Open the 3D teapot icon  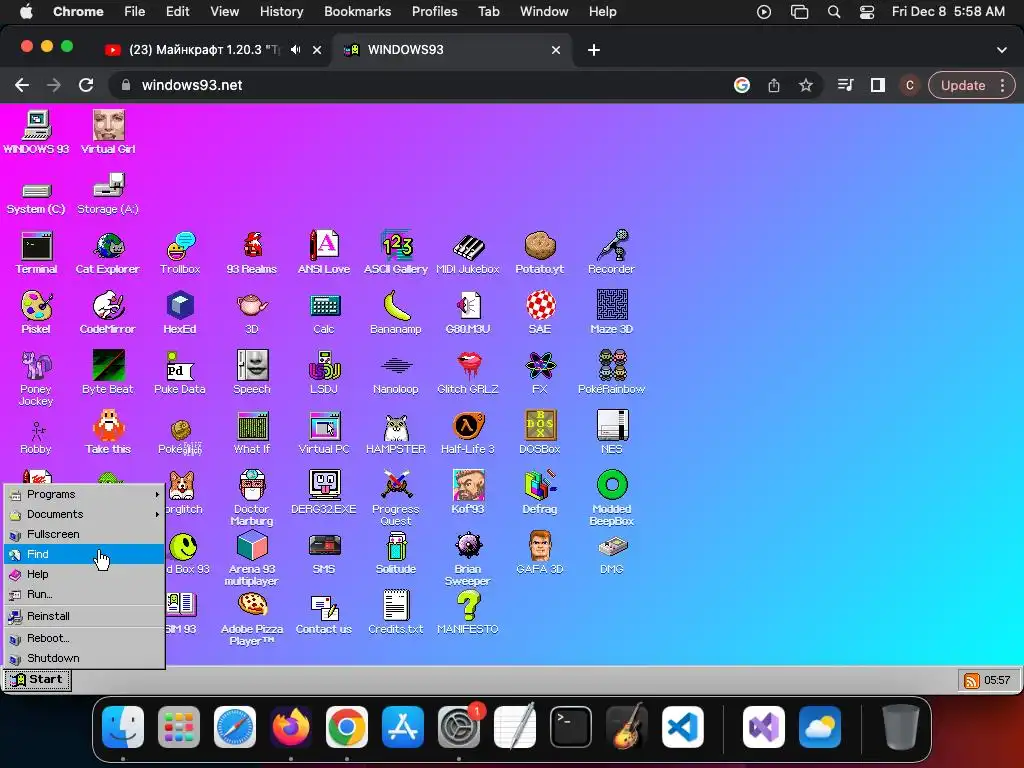tap(252, 313)
